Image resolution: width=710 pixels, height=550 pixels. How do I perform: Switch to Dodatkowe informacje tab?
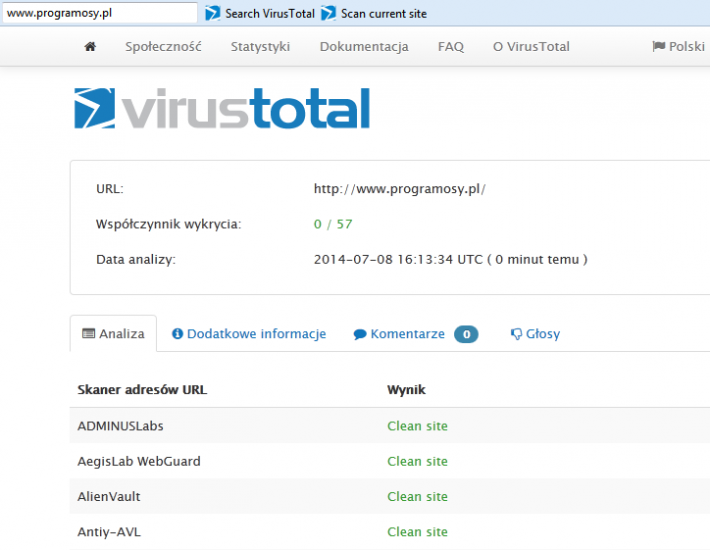(x=249, y=334)
